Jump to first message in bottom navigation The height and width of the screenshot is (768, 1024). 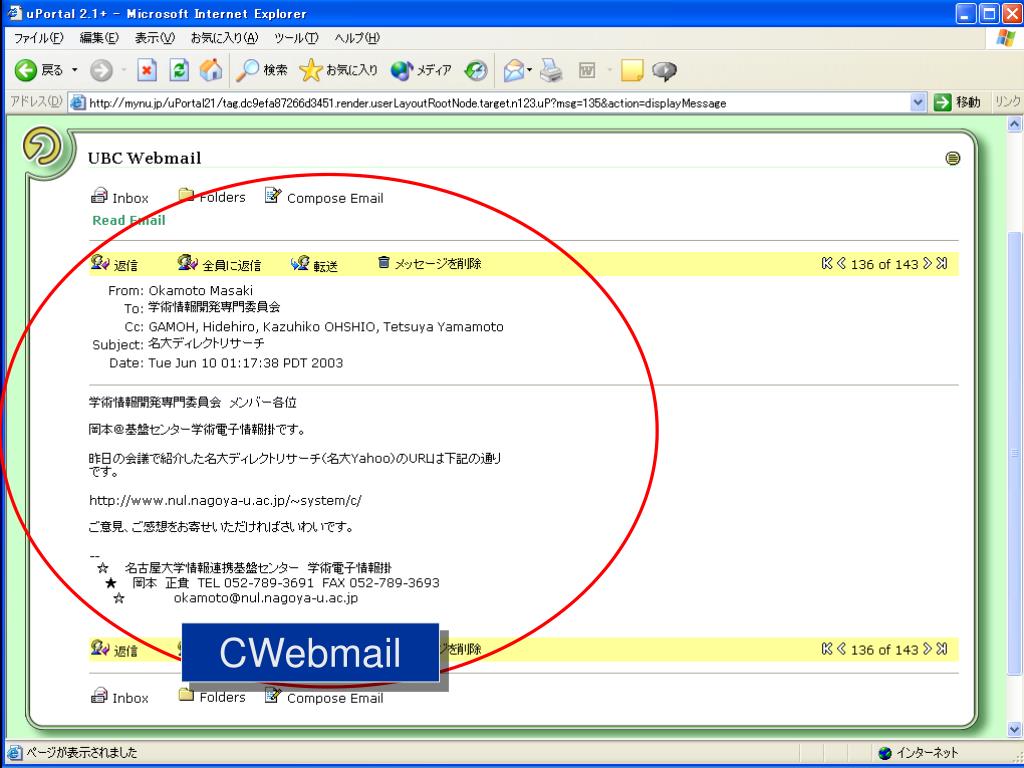point(827,648)
